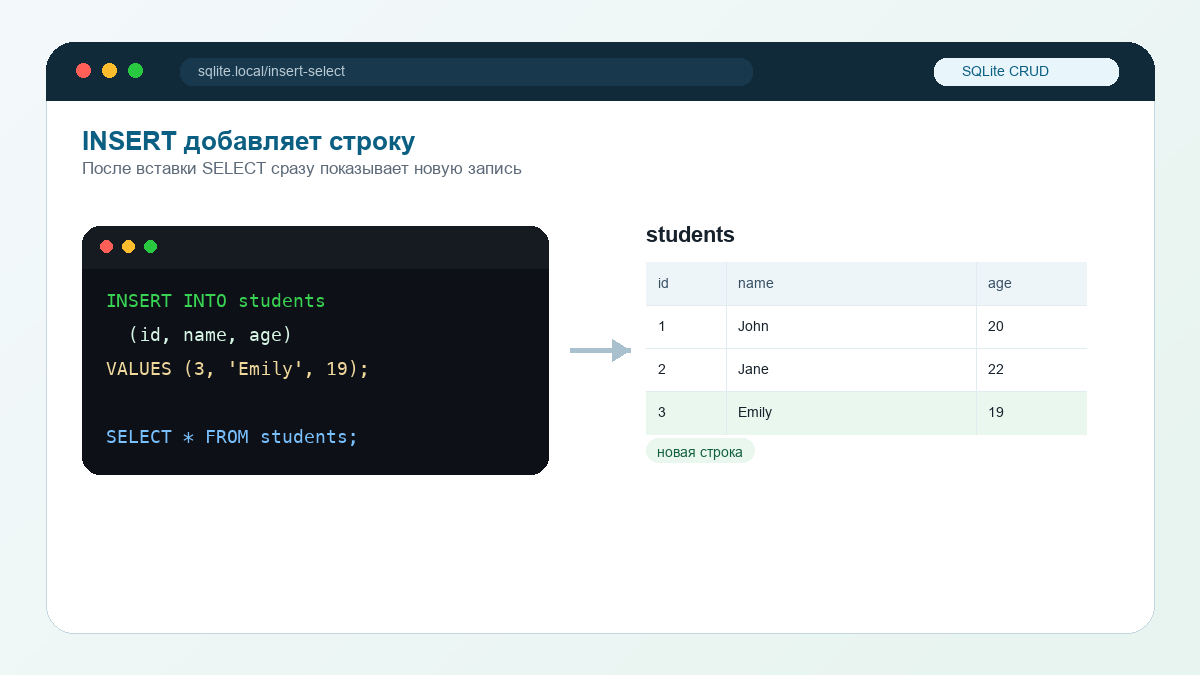Select the "Jane" name cell

click(851, 370)
